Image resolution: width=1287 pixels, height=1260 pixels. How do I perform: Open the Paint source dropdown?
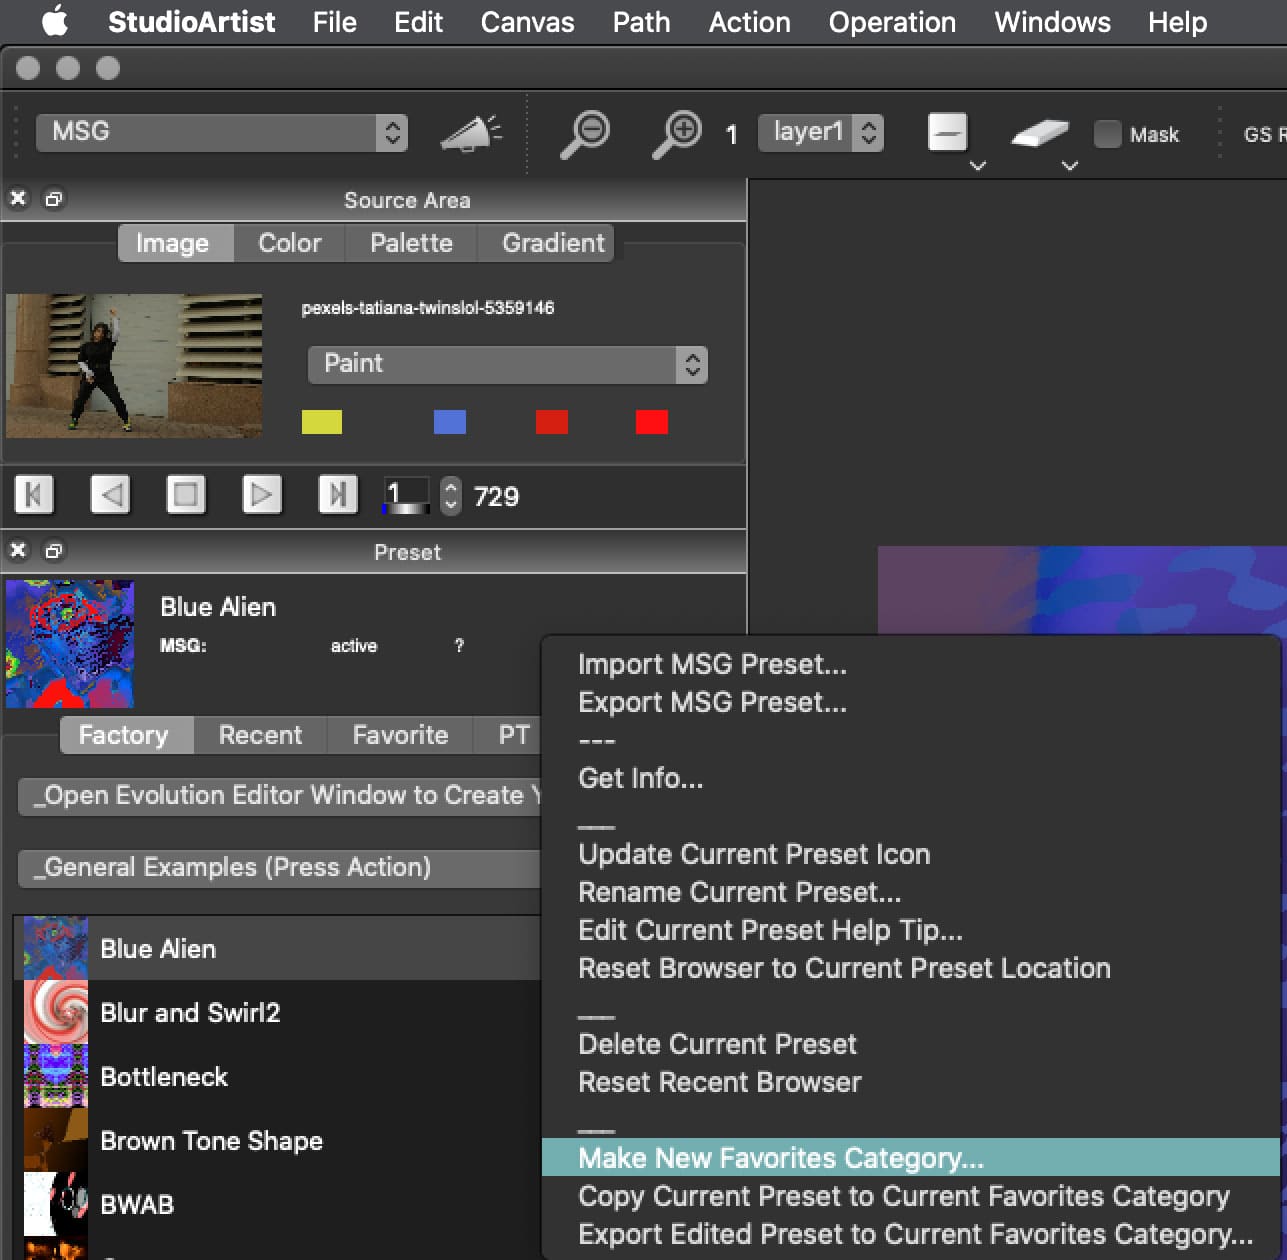(507, 364)
